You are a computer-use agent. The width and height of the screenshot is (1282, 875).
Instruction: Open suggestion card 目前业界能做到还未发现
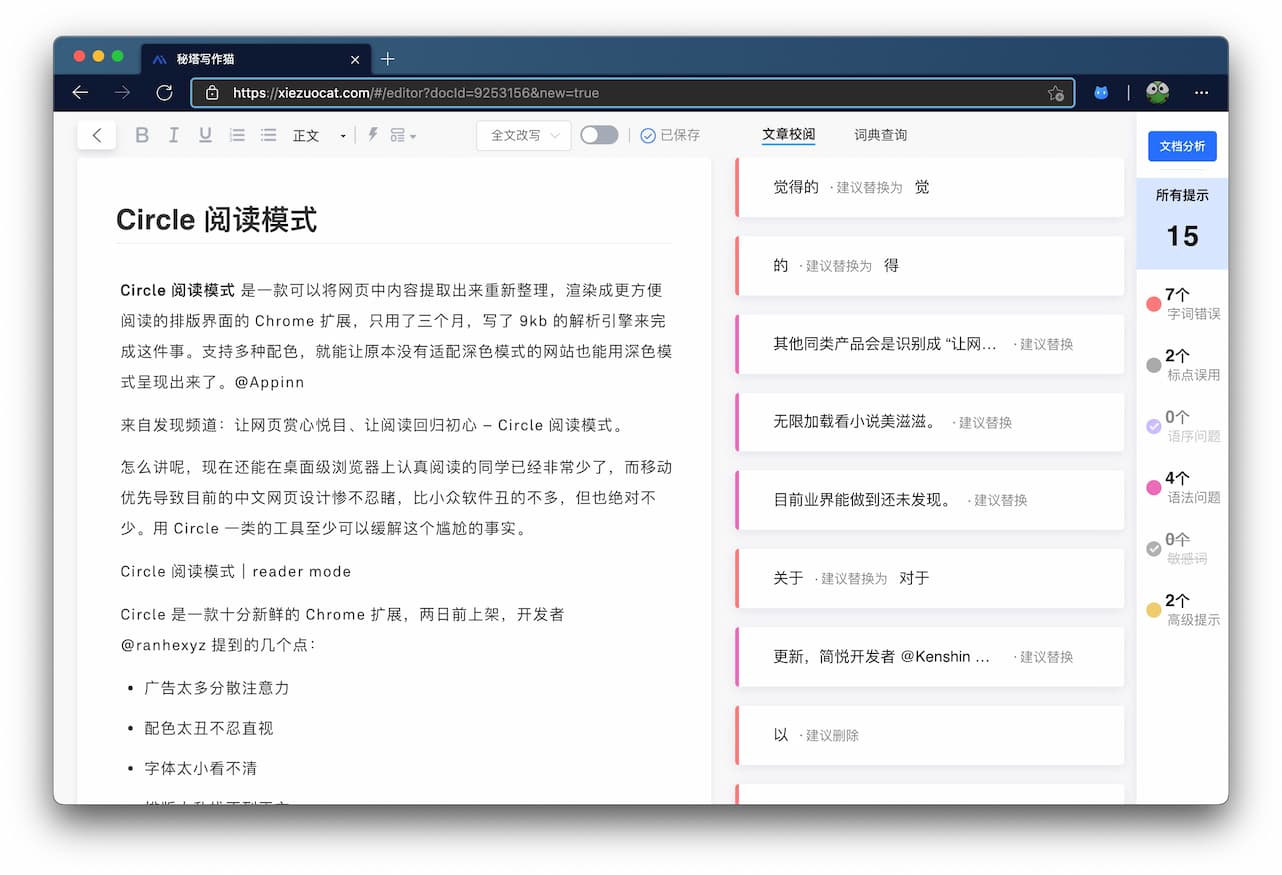[929, 500]
